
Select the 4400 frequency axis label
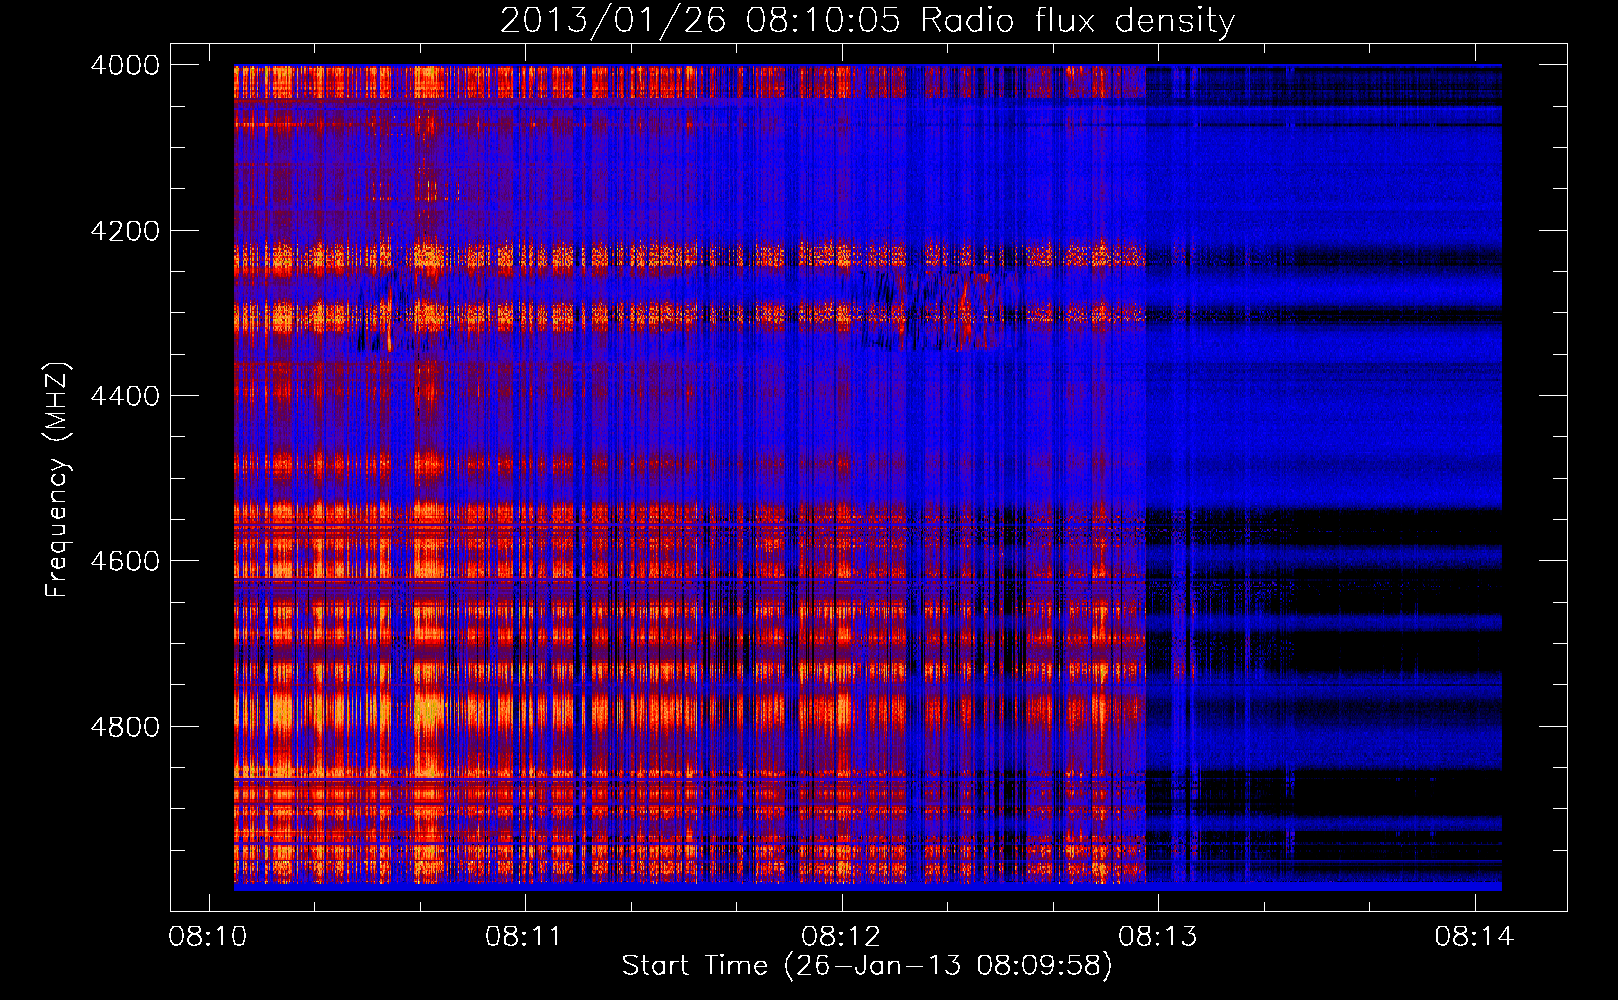(125, 396)
